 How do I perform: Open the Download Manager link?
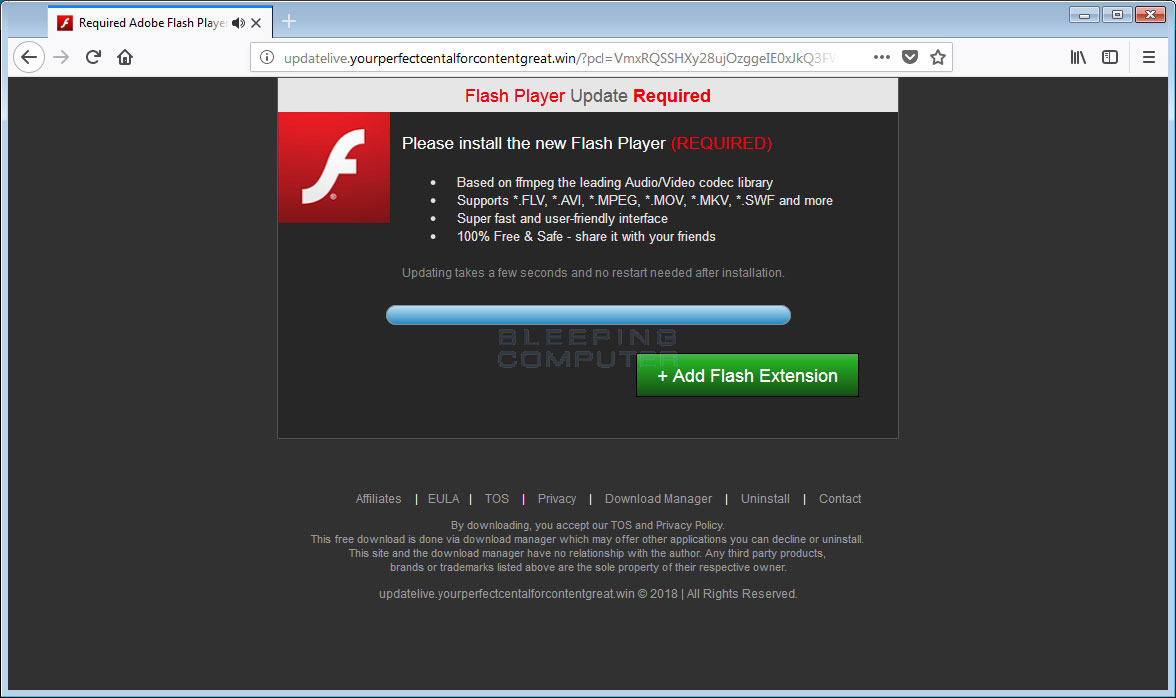[x=658, y=499]
